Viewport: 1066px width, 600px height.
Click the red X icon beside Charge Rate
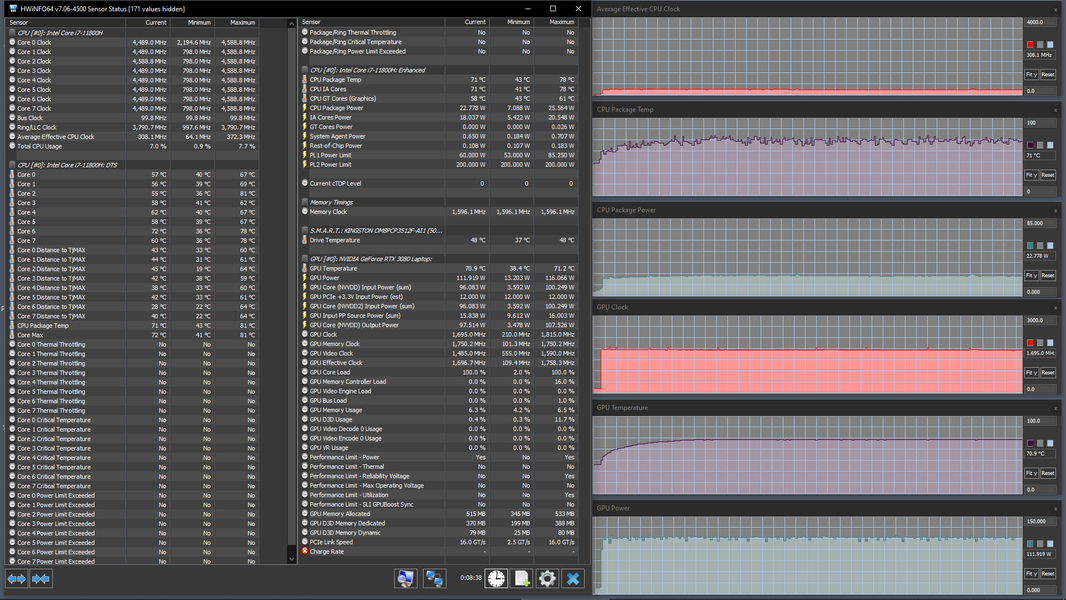[305, 551]
